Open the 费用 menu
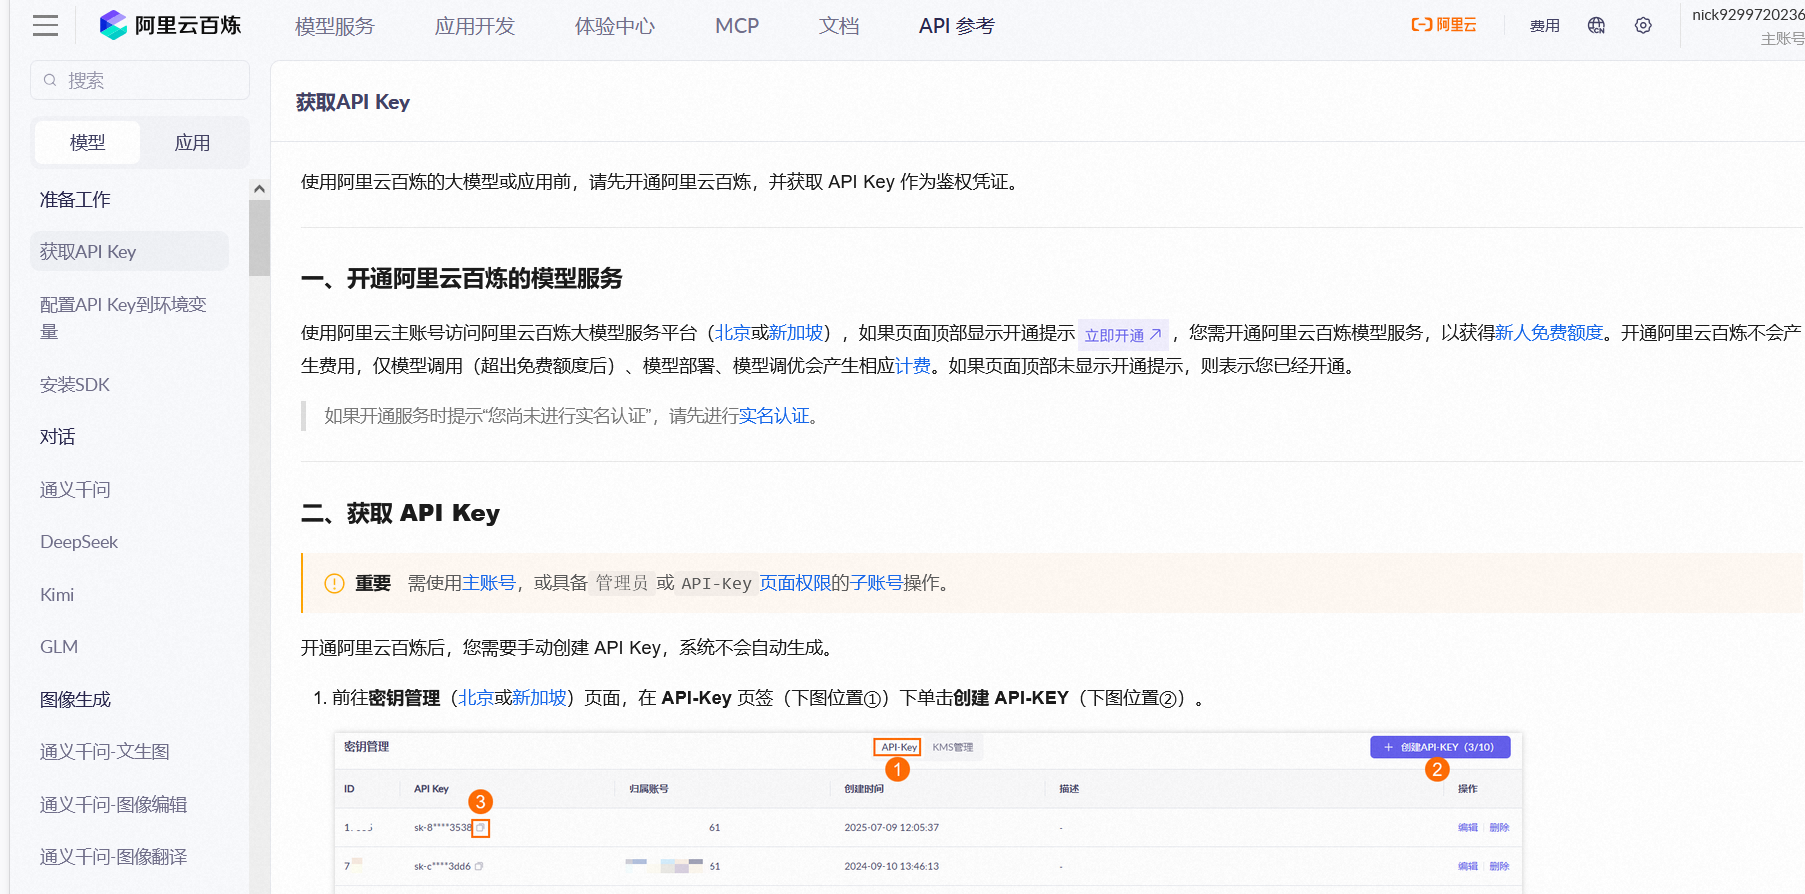The image size is (1805, 894). [1544, 25]
